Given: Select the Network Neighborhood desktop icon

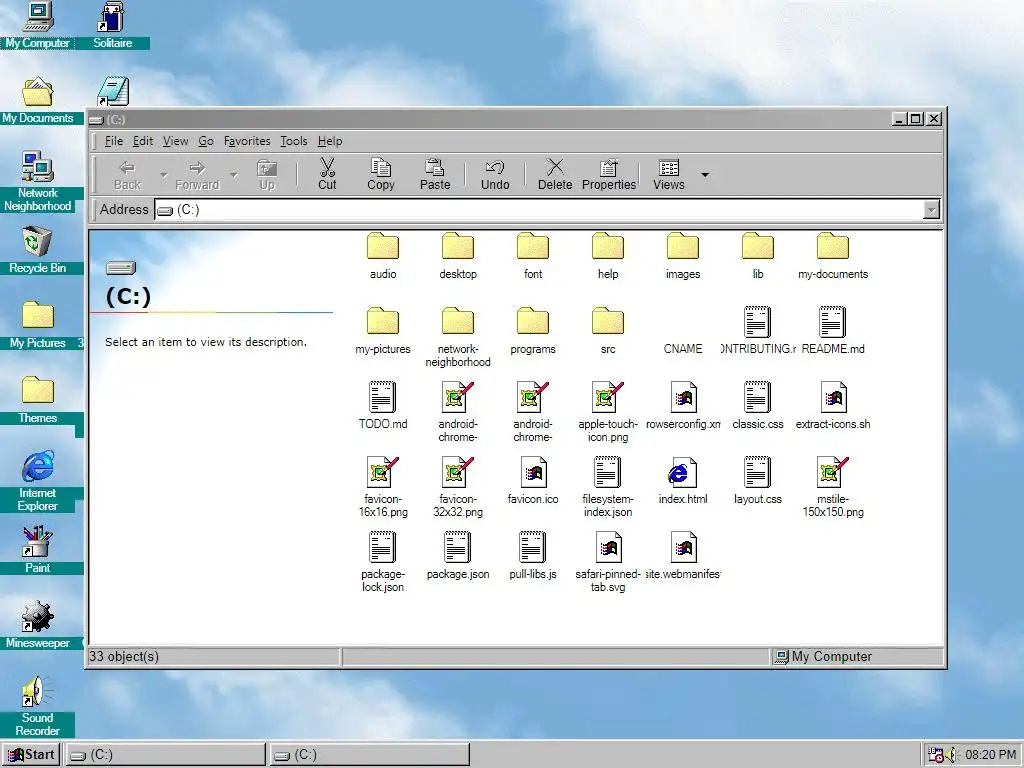Looking at the screenshot, I should (37, 182).
